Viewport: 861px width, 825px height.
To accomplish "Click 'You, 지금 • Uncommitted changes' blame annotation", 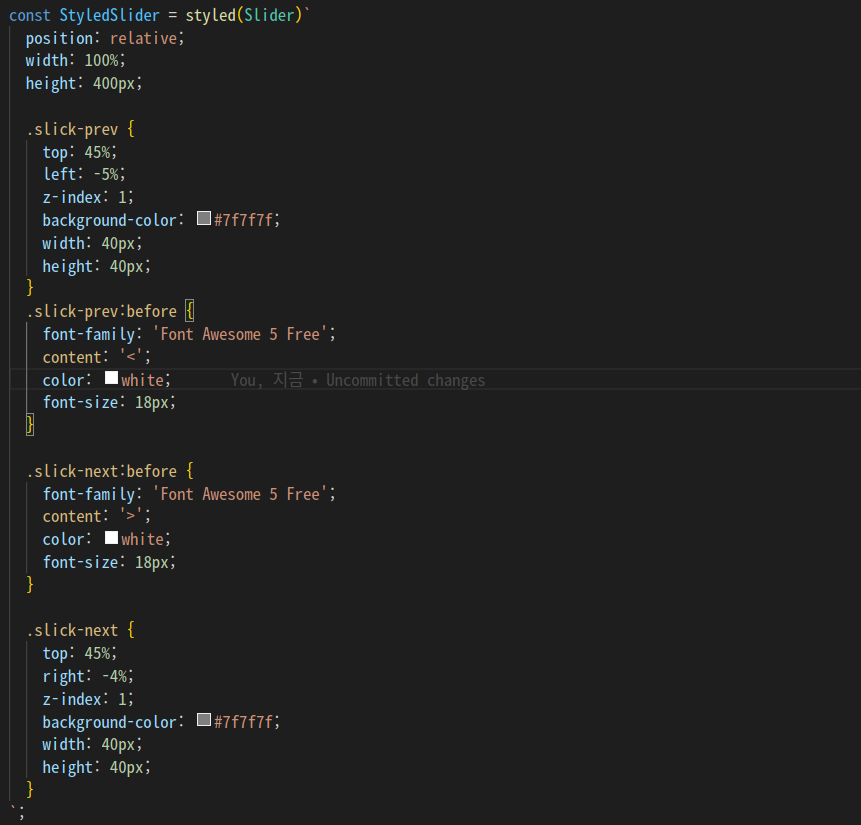I will tap(358, 380).
